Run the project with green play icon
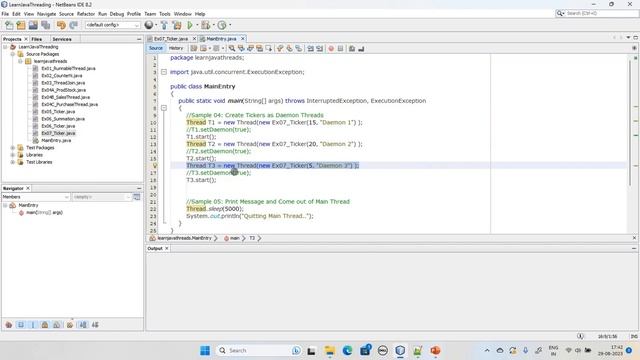The width and height of the screenshot is (640, 360). coord(190,25)
